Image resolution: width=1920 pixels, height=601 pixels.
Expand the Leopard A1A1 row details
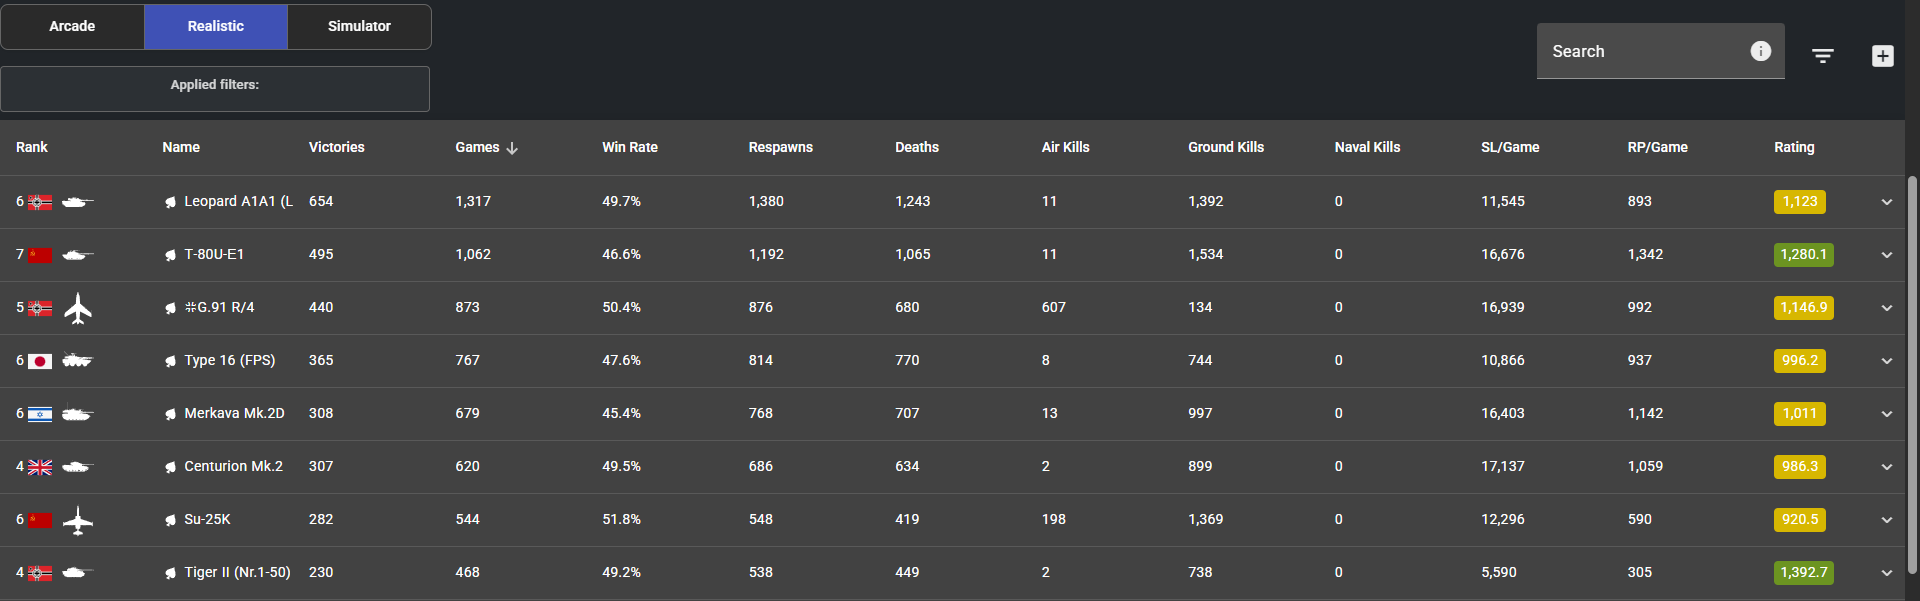pos(1886,202)
